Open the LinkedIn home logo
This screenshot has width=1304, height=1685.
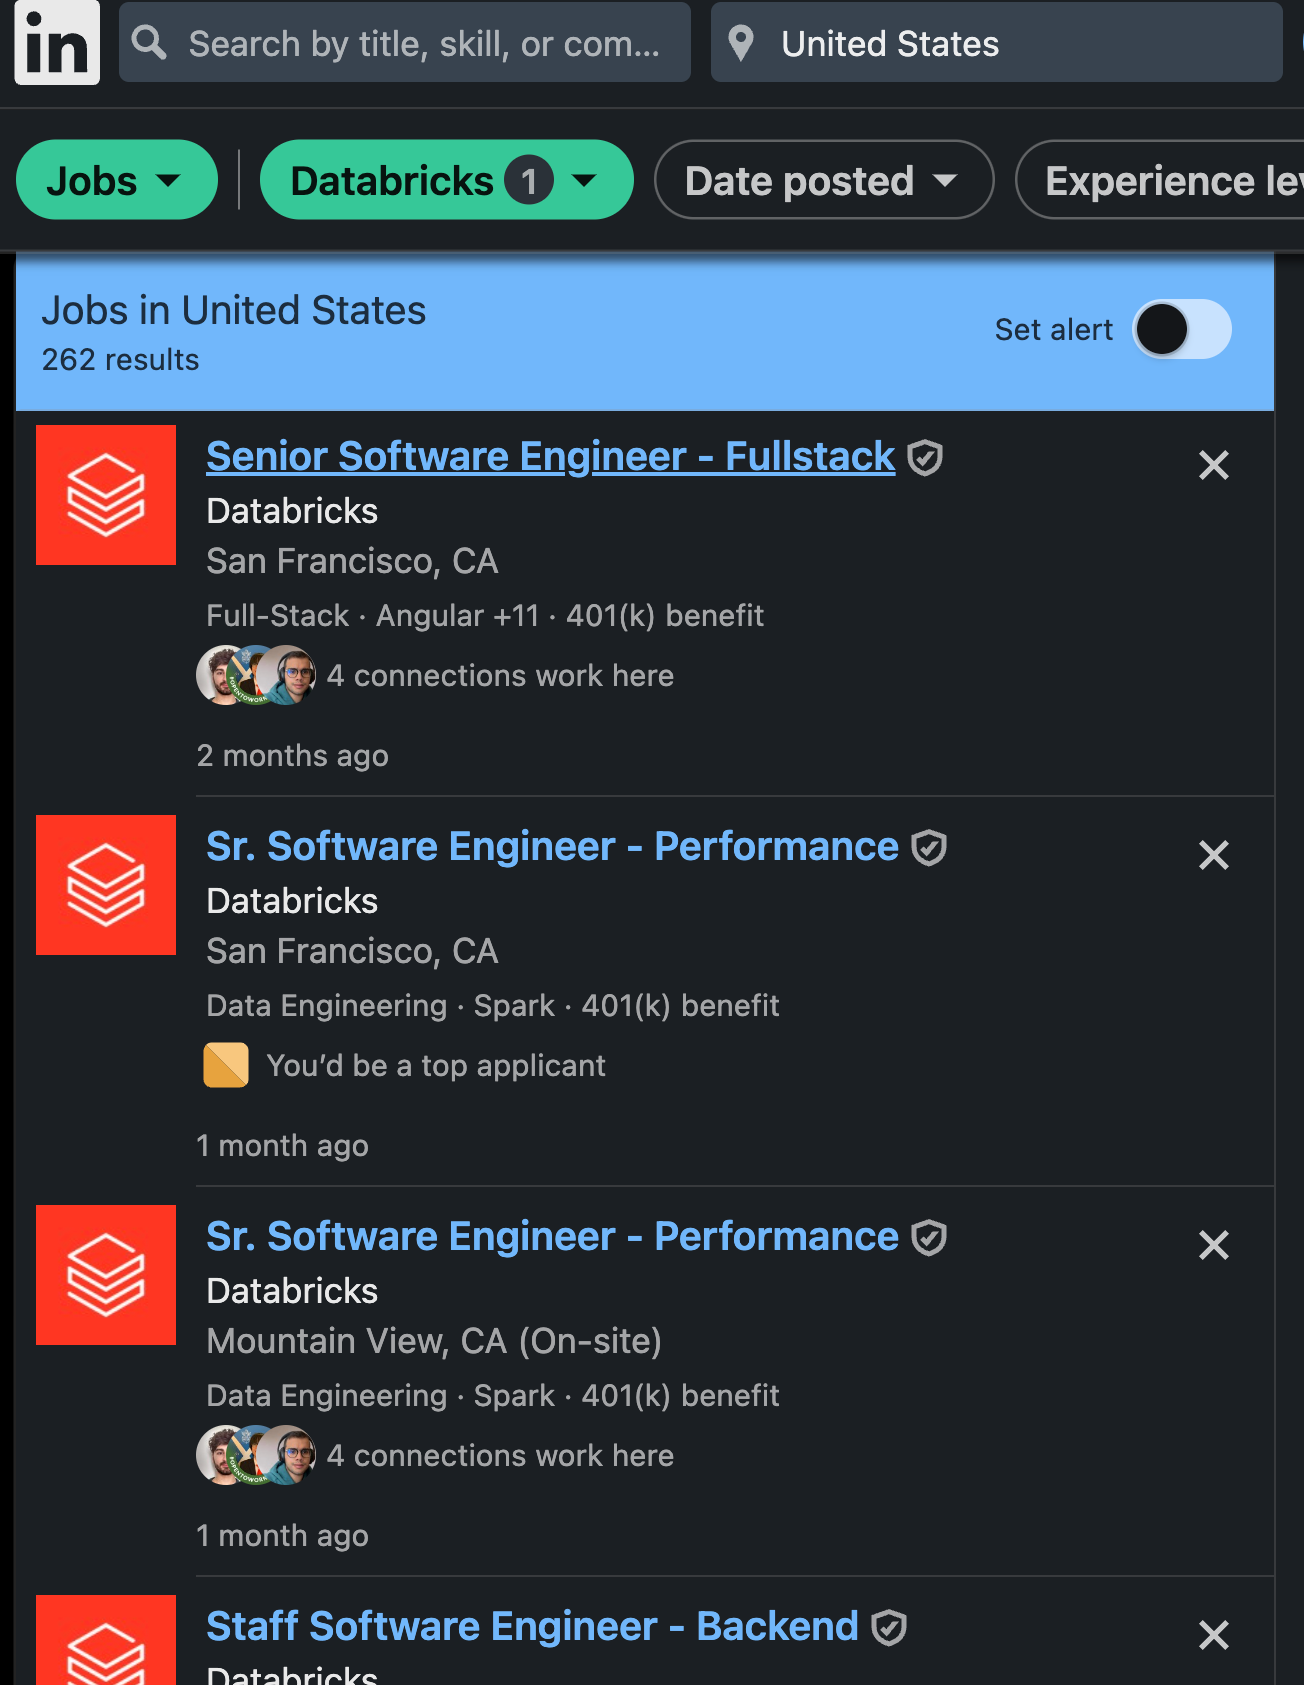coord(57,43)
